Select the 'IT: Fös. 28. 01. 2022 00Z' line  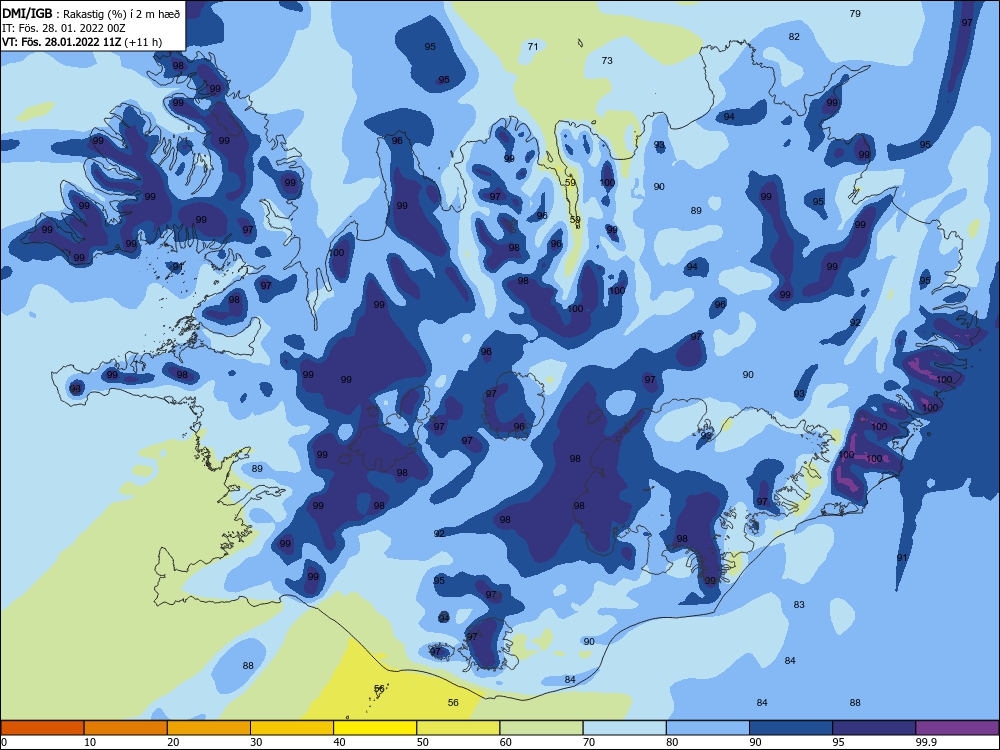[64, 28]
